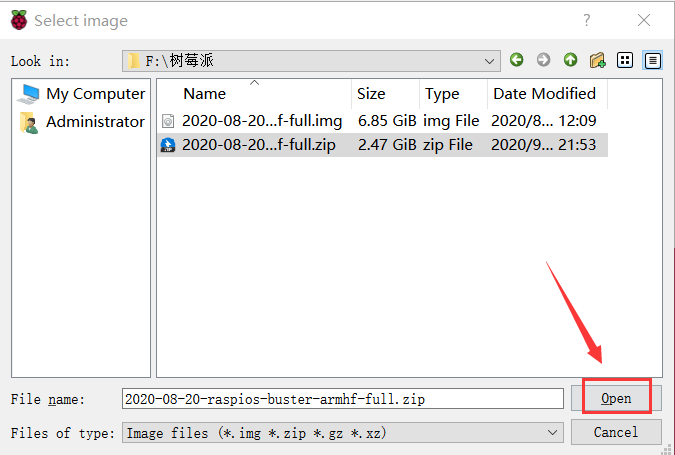
Task: Click the 'zip File' type cell
Action: click(448, 145)
